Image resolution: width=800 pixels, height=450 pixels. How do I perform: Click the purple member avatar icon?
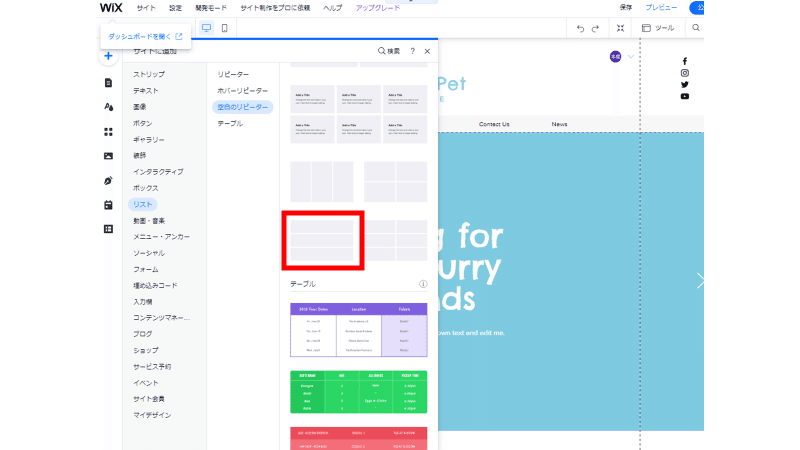click(x=615, y=57)
